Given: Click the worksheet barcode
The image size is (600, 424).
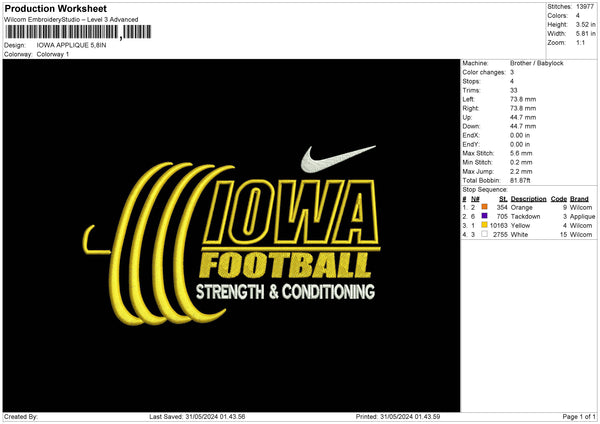Looking at the screenshot, I should 78,32.
